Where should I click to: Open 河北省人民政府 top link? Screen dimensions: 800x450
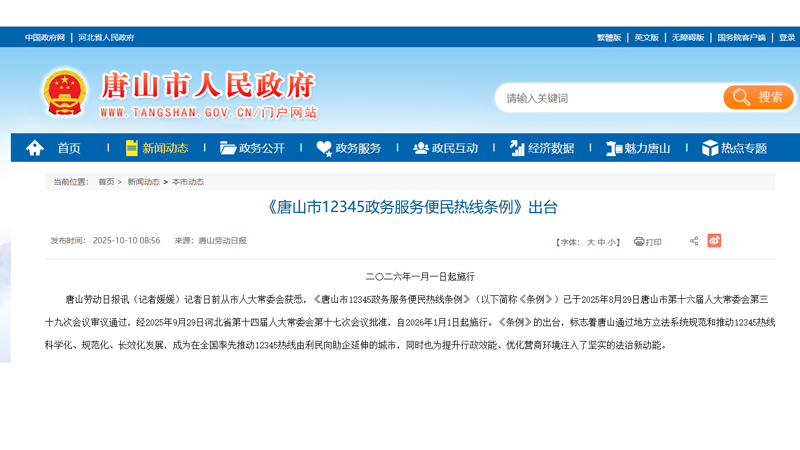[x=106, y=37]
